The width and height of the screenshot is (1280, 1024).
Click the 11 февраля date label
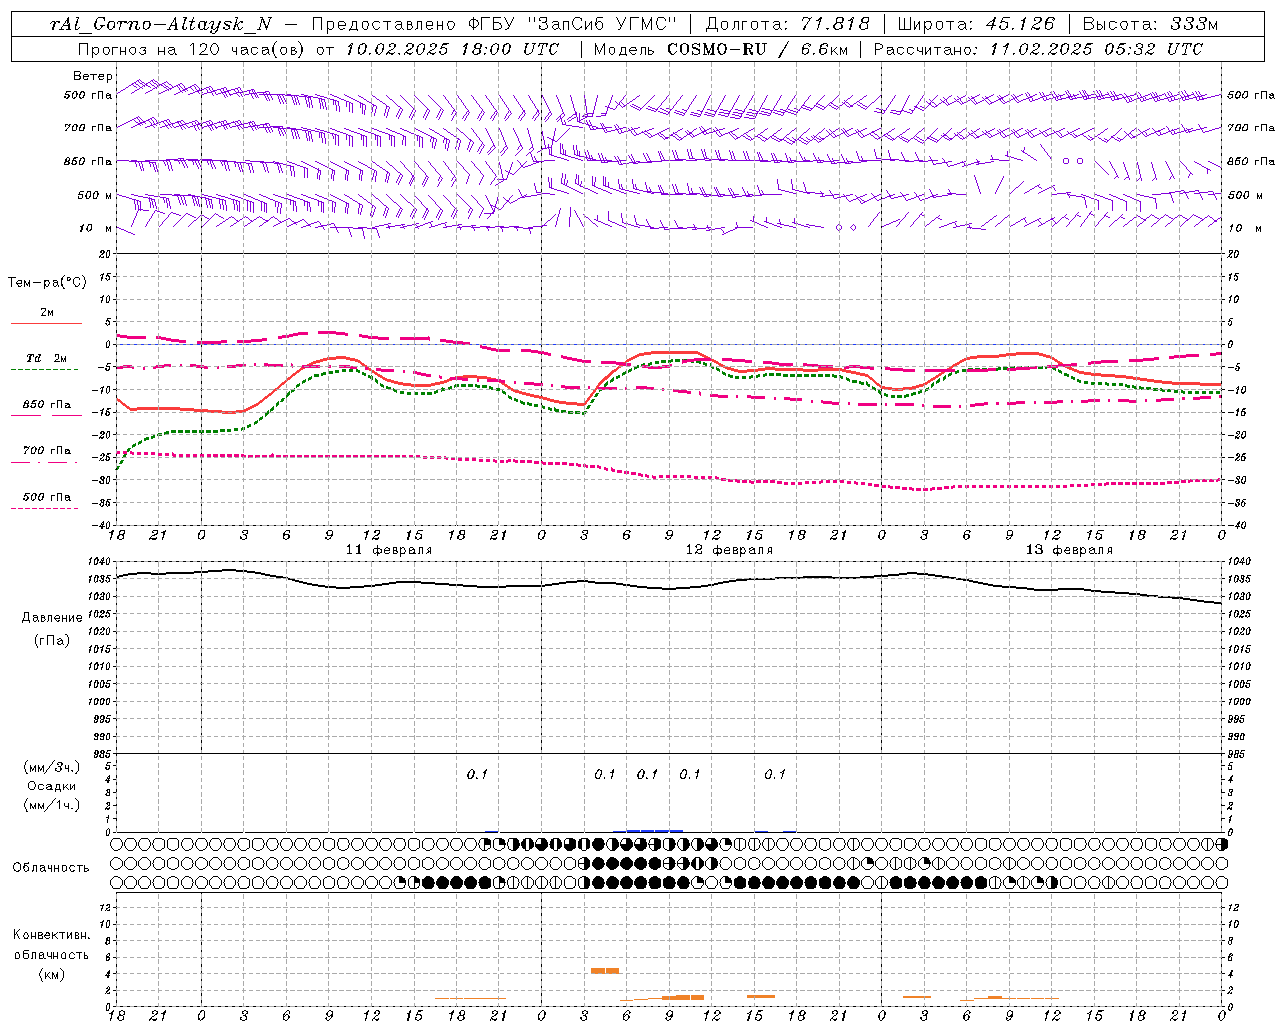pyautogui.click(x=389, y=550)
